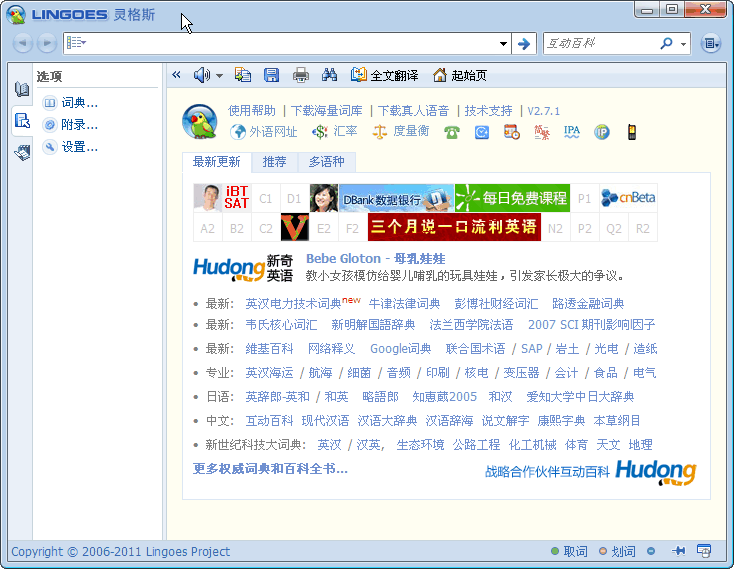The height and width of the screenshot is (569, 734).
Task: Click the simplified-traditional Chinese conversion icon
Action: pyautogui.click(x=542, y=132)
